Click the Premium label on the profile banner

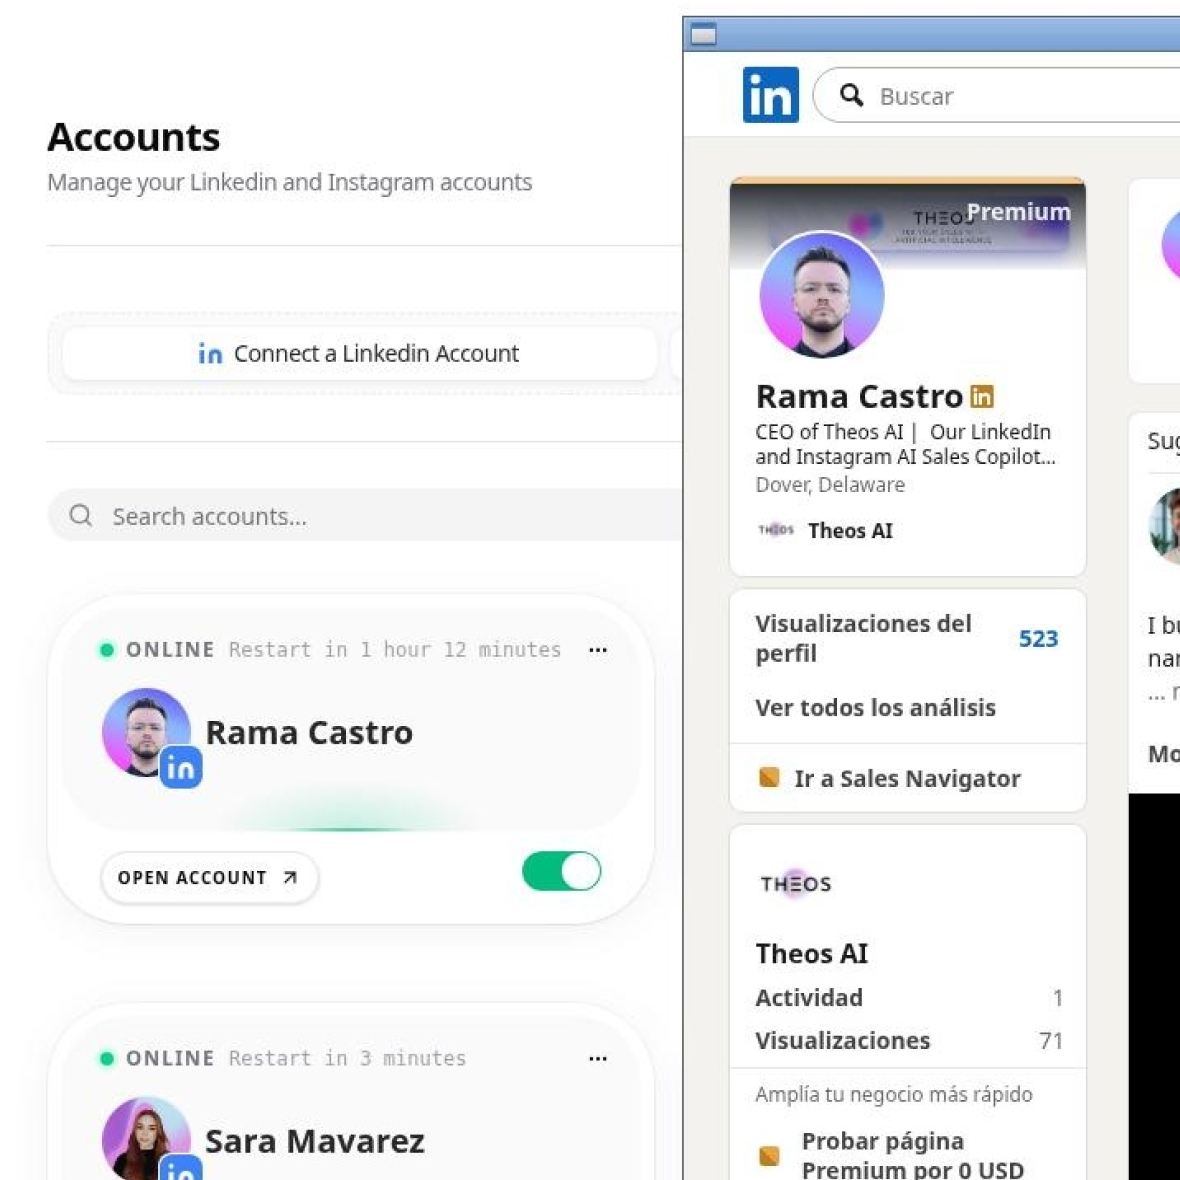[1019, 211]
